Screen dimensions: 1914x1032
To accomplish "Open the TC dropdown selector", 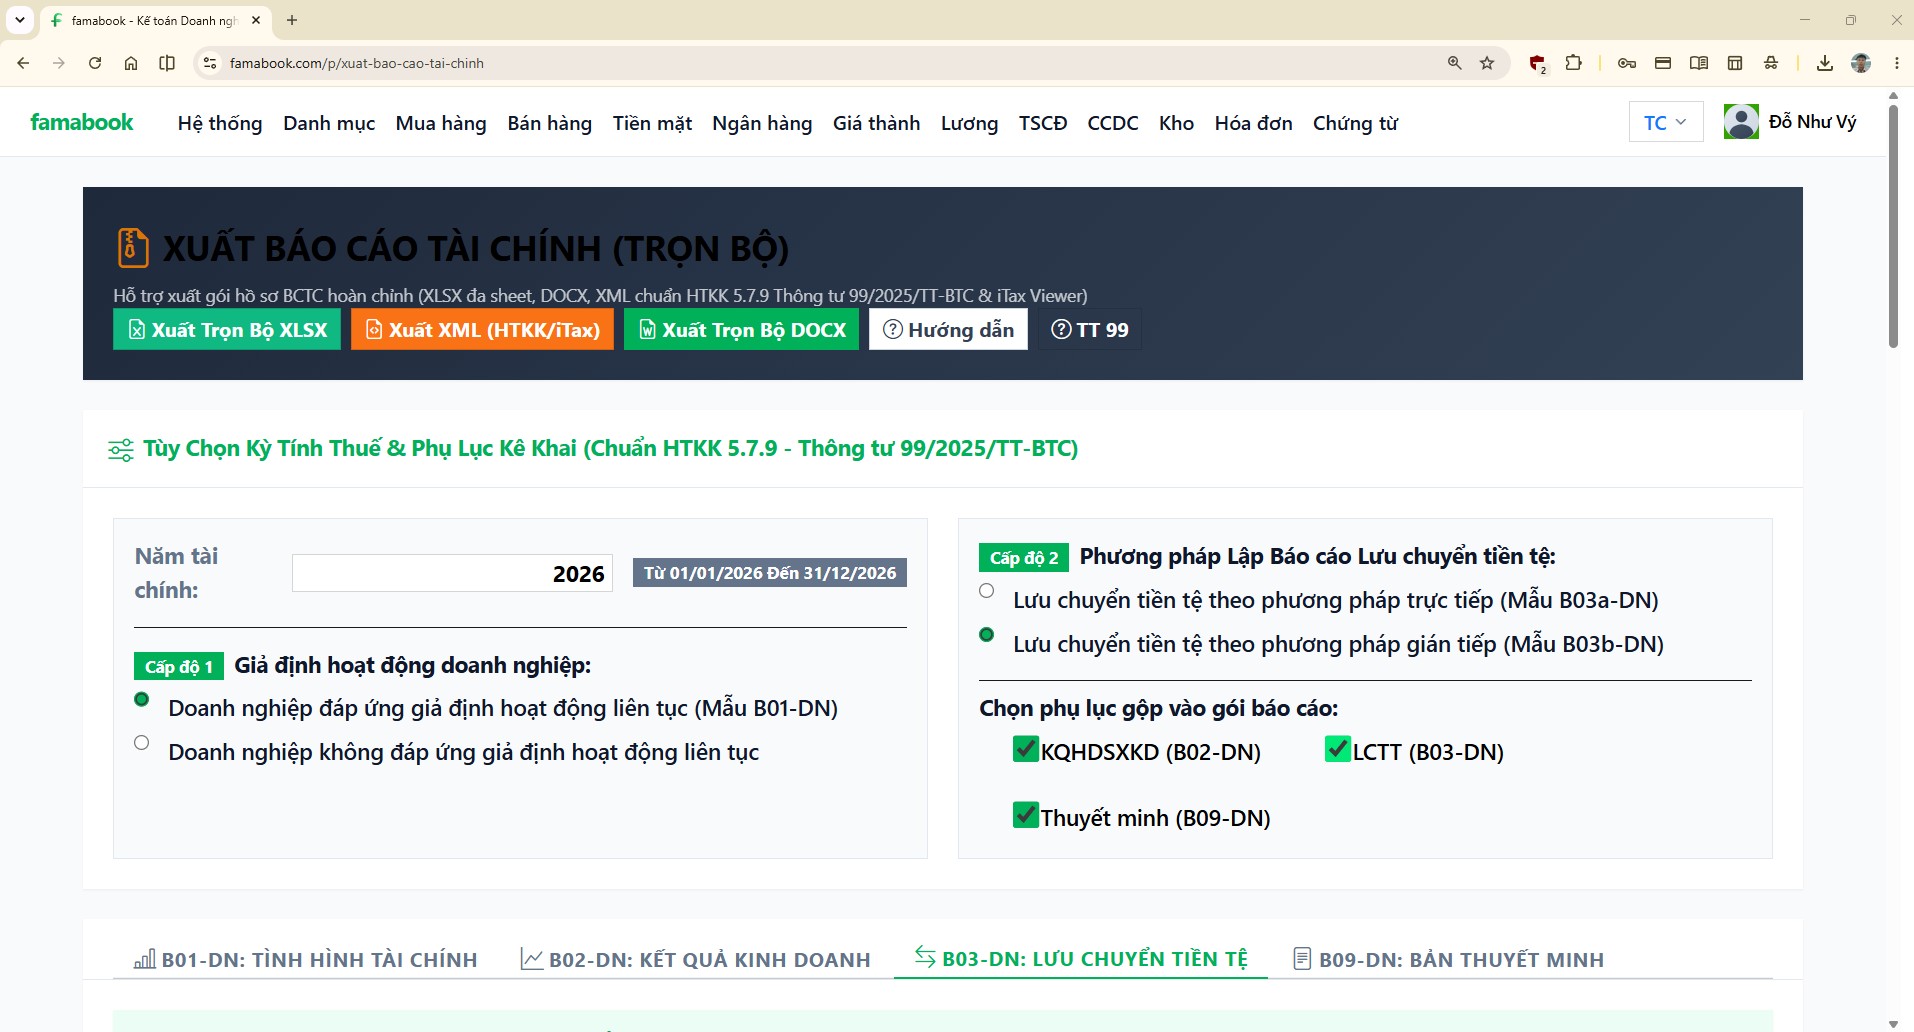I will [1666, 122].
